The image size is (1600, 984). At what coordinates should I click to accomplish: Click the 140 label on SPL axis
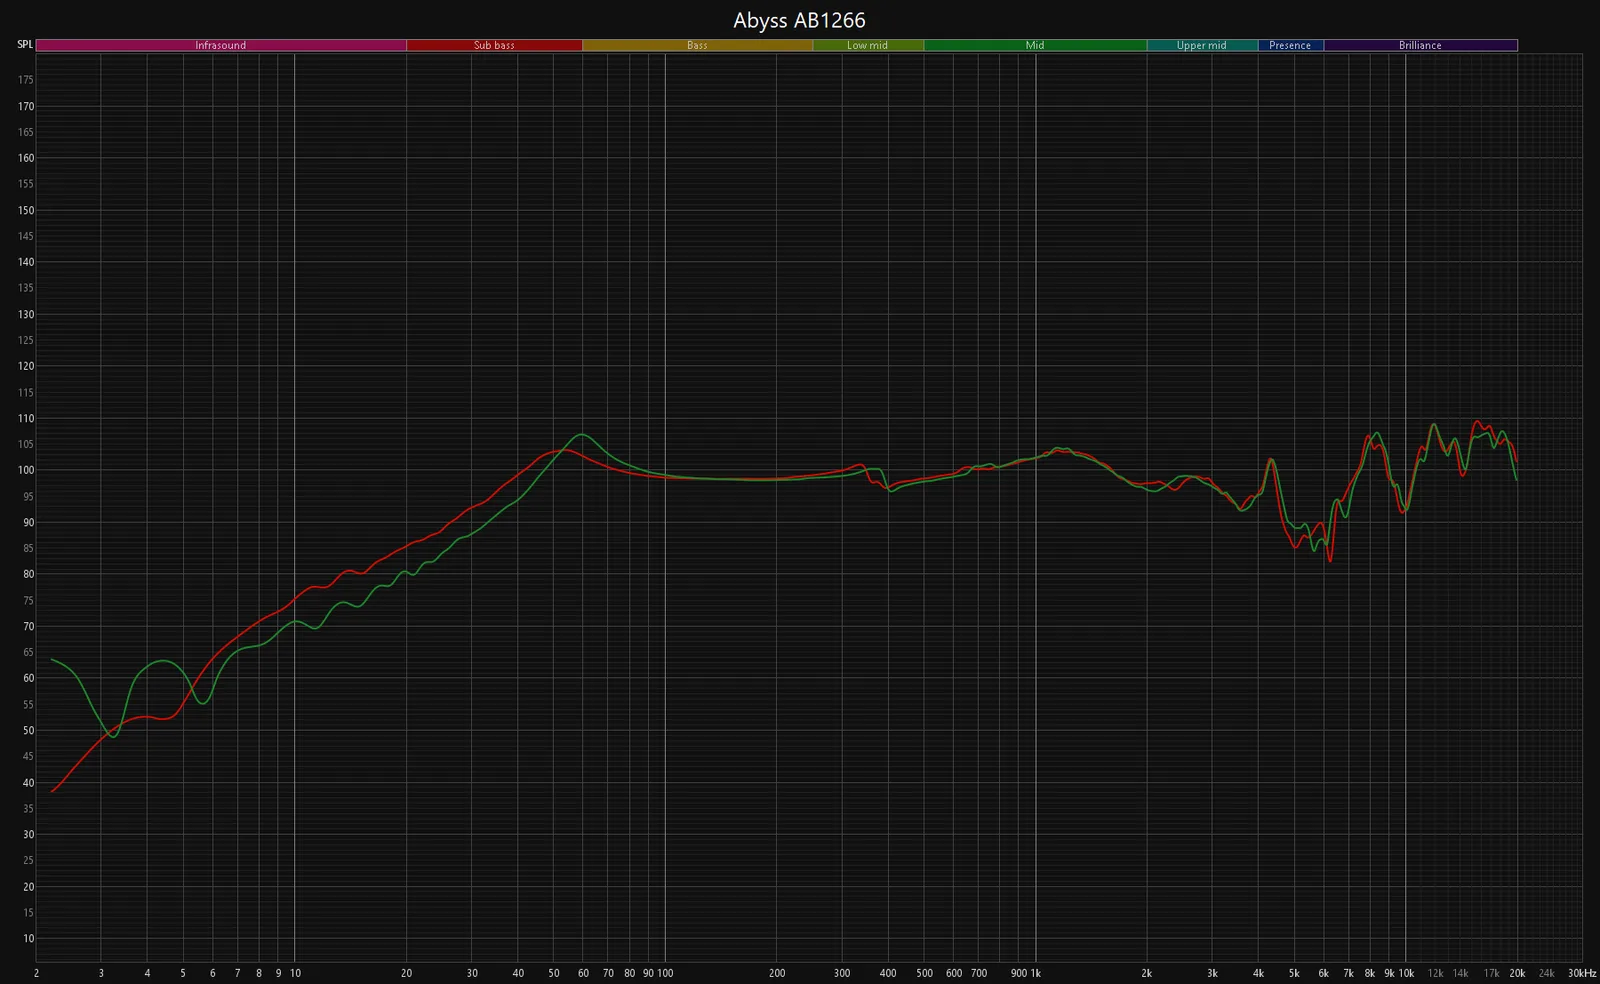[26, 262]
